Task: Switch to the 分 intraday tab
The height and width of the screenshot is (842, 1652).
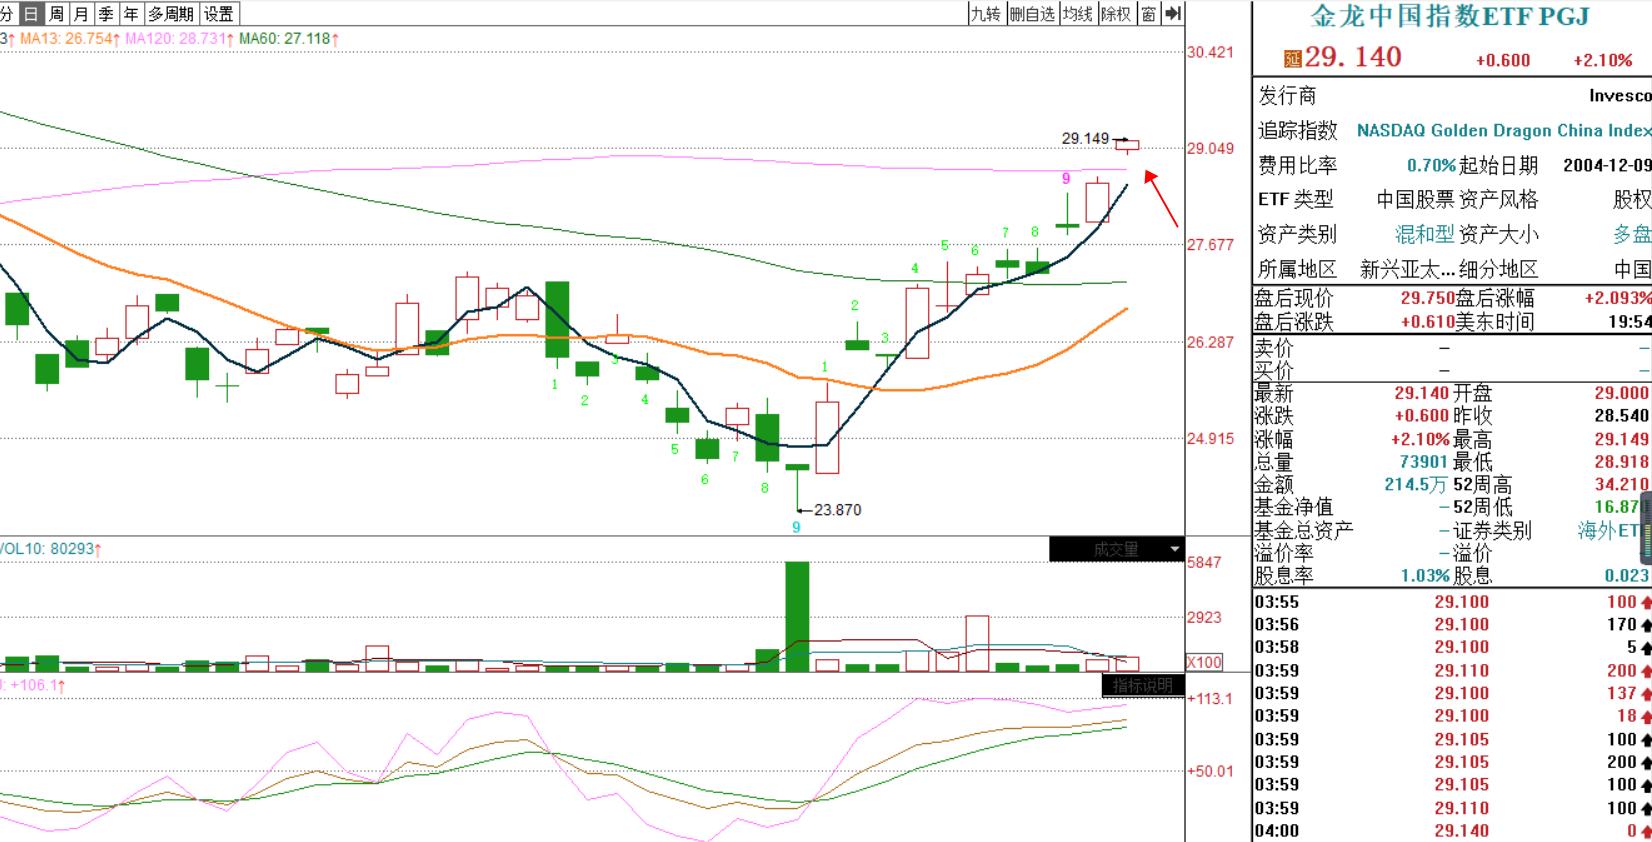Action: pyautogui.click(x=8, y=14)
